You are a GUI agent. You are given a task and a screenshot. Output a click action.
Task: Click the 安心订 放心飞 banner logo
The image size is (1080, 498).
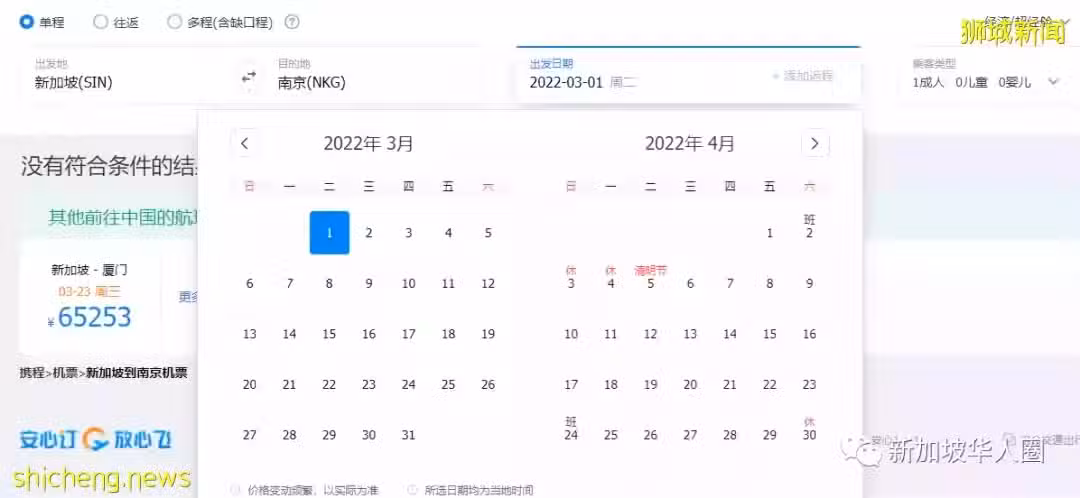point(96,439)
